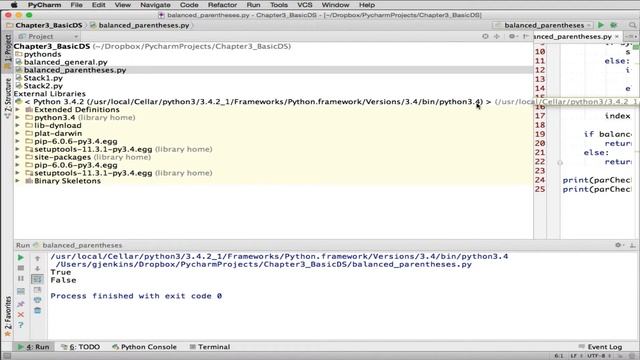
Task: Show hidden editor tabs list
Action: [x=631, y=36]
